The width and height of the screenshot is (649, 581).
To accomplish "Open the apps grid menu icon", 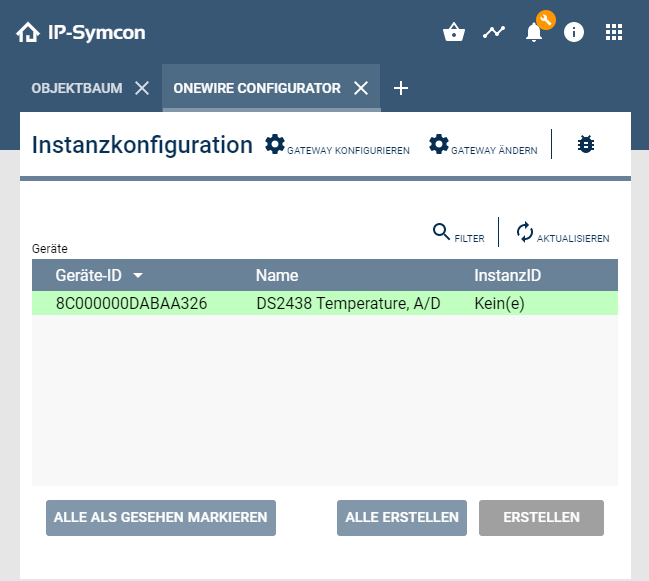I will click(x=614, y=32).
